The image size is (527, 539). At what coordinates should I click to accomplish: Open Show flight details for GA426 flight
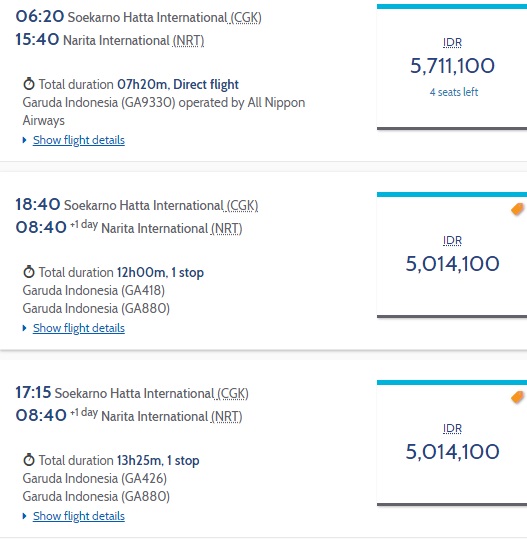point(79,516)
